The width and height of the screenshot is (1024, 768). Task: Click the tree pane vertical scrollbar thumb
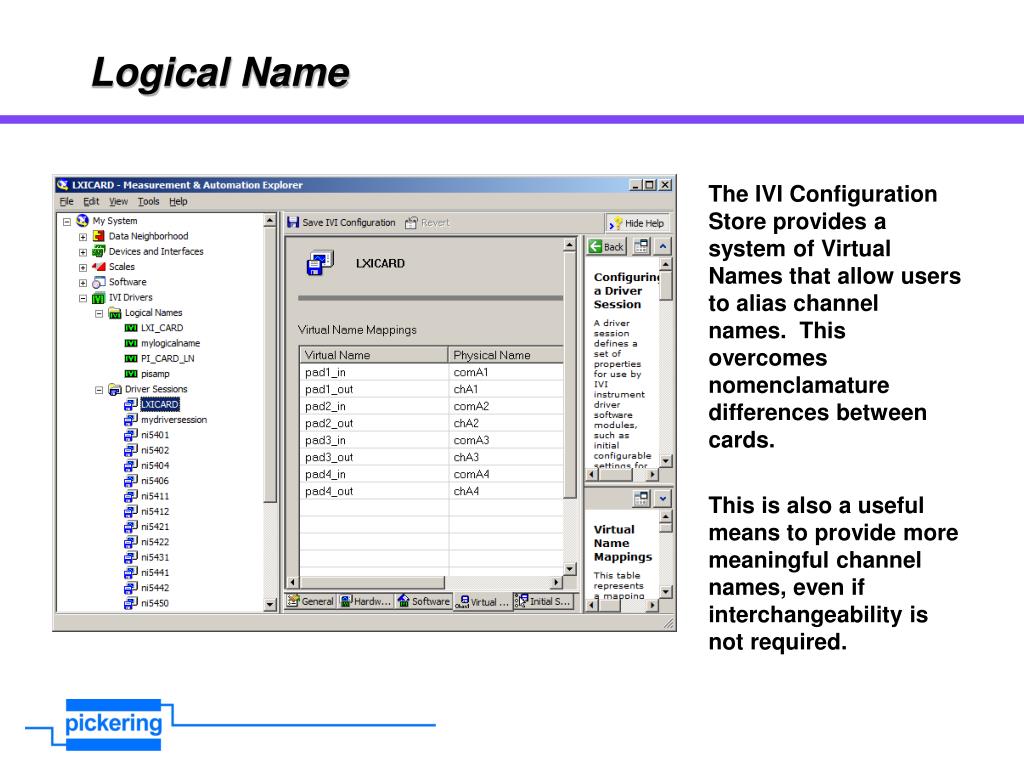270,364
